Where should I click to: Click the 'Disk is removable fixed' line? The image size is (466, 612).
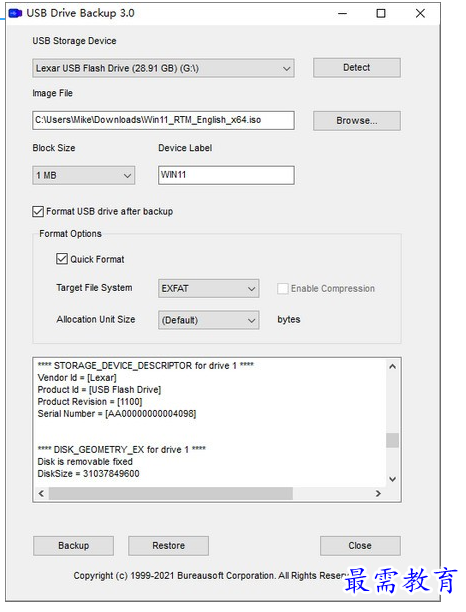point(85,462)
